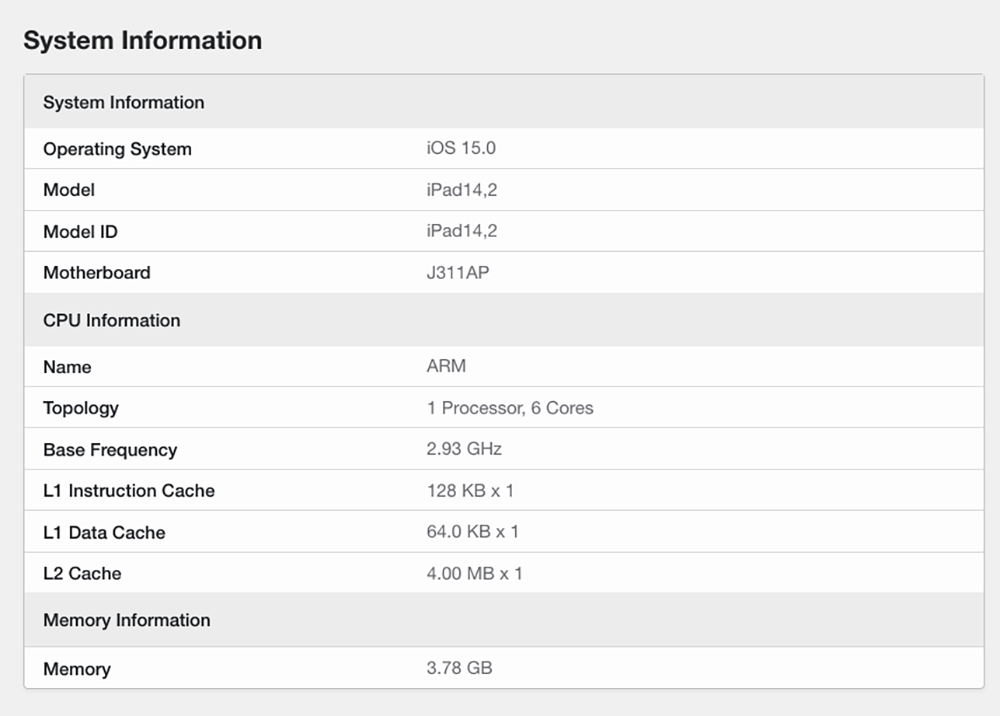The height and width of the screenshot is (716, 1000).
Task: Select the J311AP motherboard value
Action: pos(458,272)
